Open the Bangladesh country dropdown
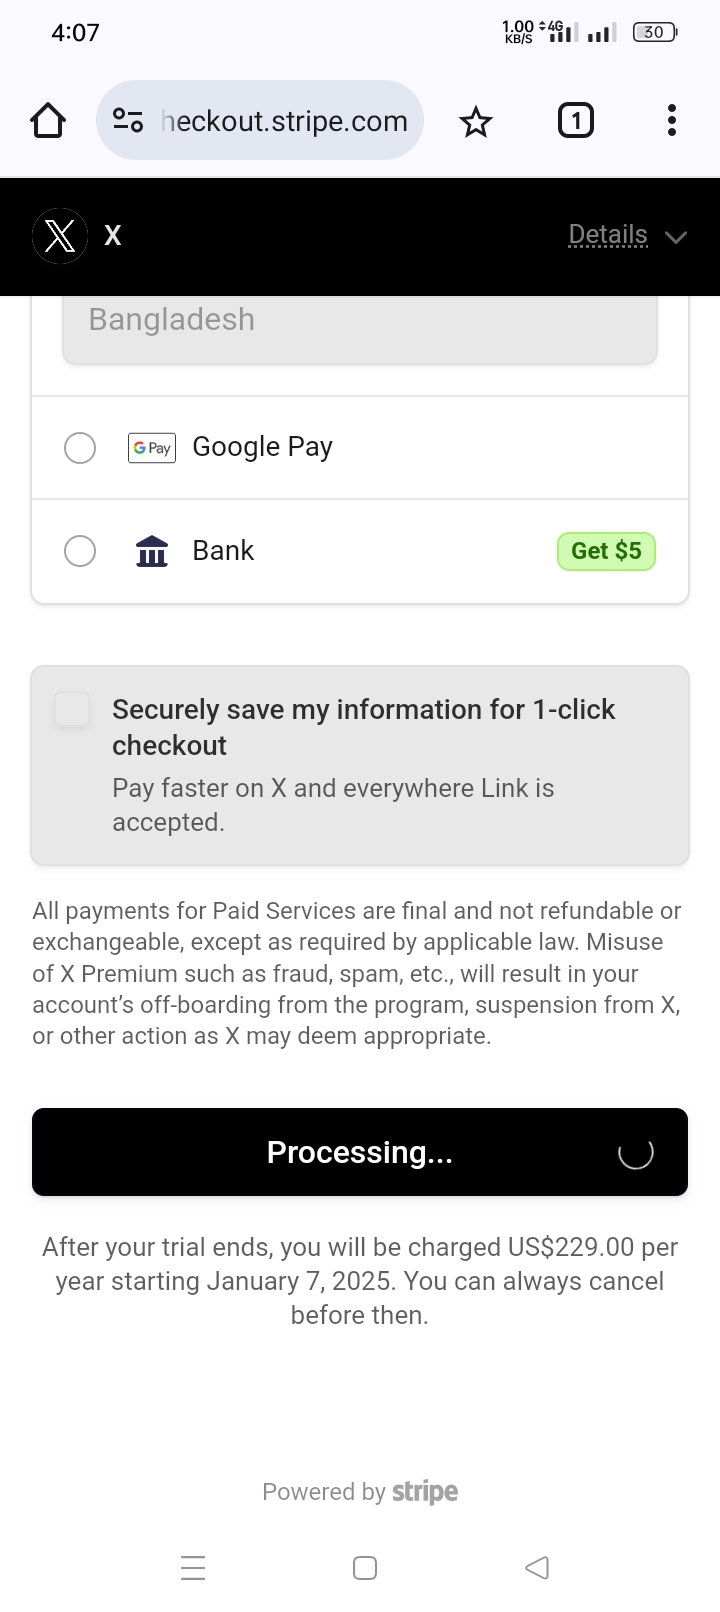 (360, 320)
